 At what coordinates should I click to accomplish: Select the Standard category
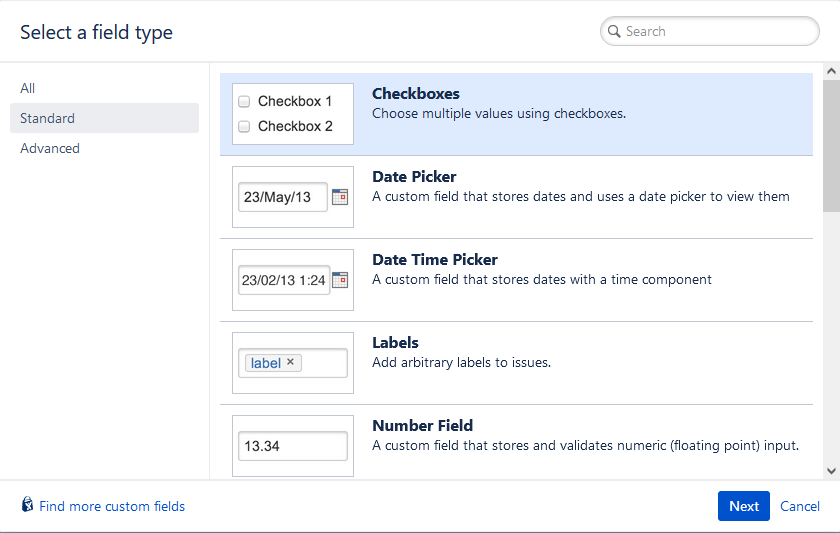tap(48, 118)
